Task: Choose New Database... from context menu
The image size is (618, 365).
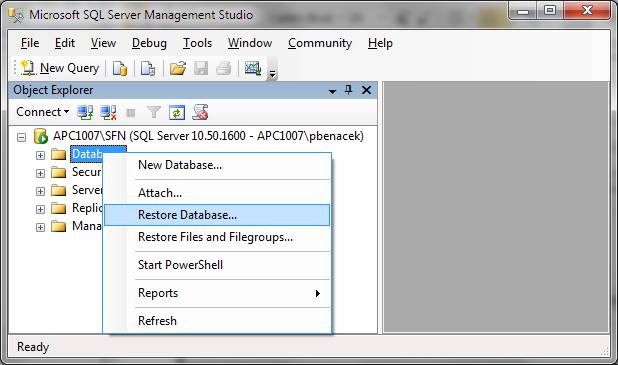Action: point(217,165)
